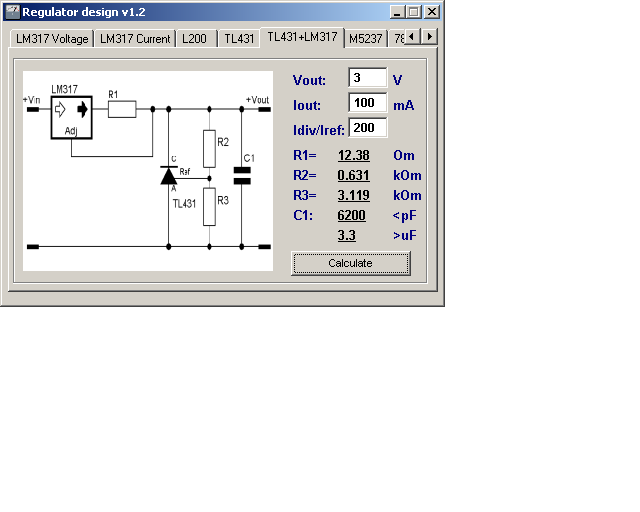The width and height of the screenshot is (640, 512).
Task: Click the C1 value 6200 pF
Action: pos(352,215)
